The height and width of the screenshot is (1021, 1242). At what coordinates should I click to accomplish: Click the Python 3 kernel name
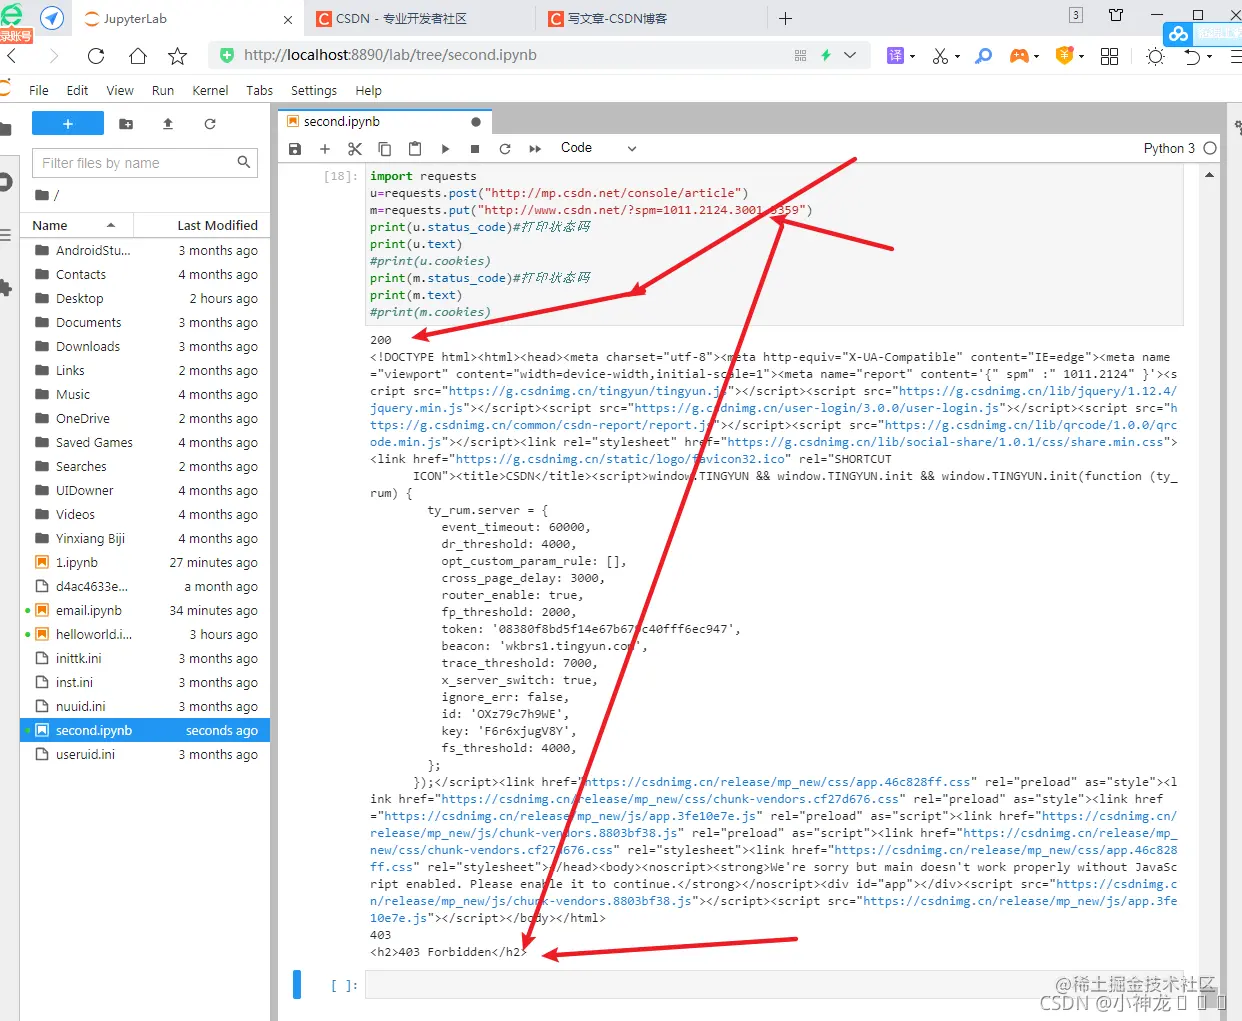click(x=1169, y=148)
